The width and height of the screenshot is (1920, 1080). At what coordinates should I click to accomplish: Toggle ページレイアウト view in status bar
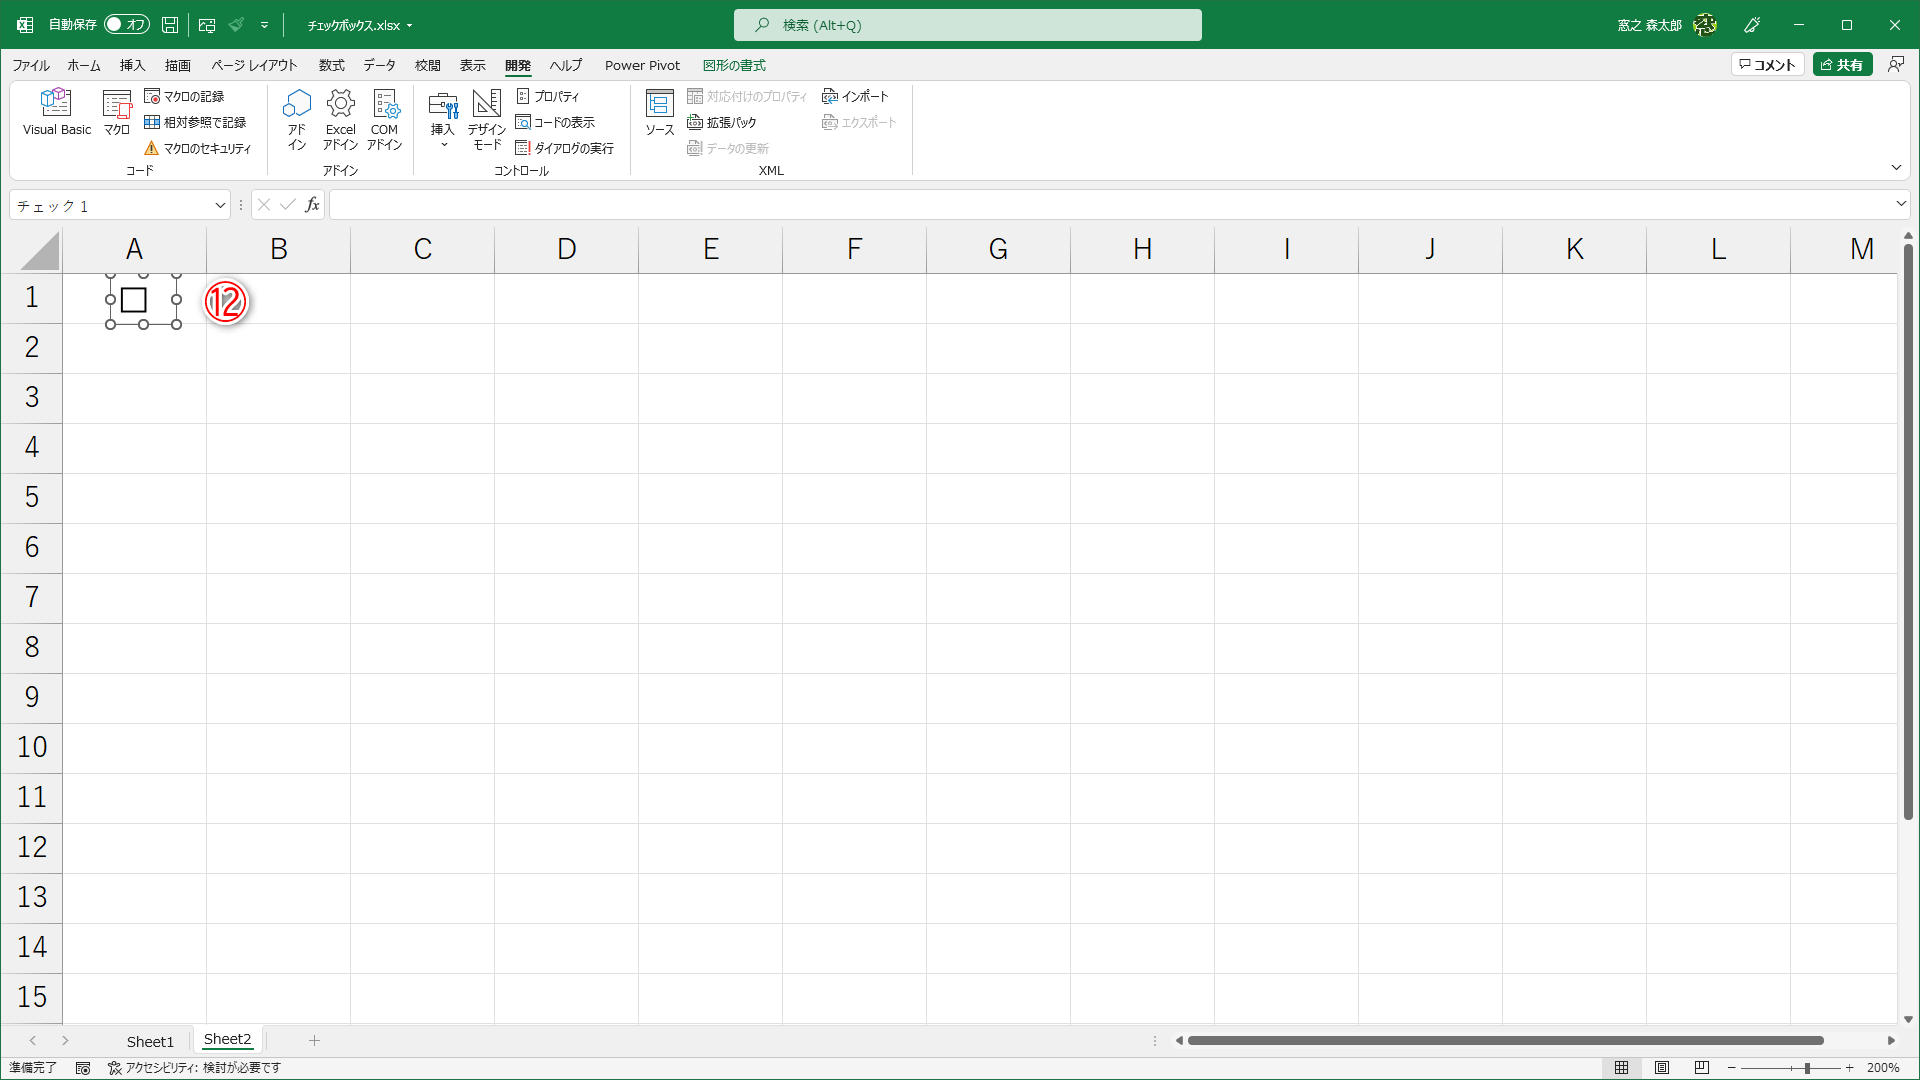click(x=1662, y=1068)
